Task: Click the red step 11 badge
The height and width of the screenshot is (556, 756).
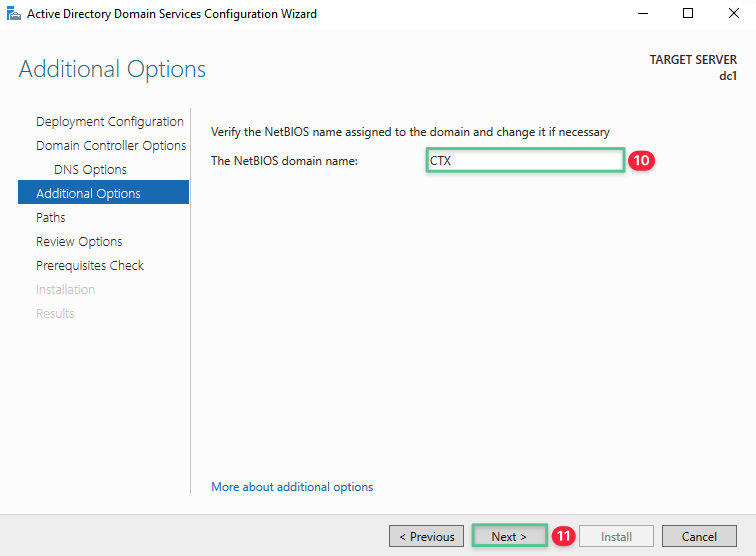Action: [x=564, y=537]
